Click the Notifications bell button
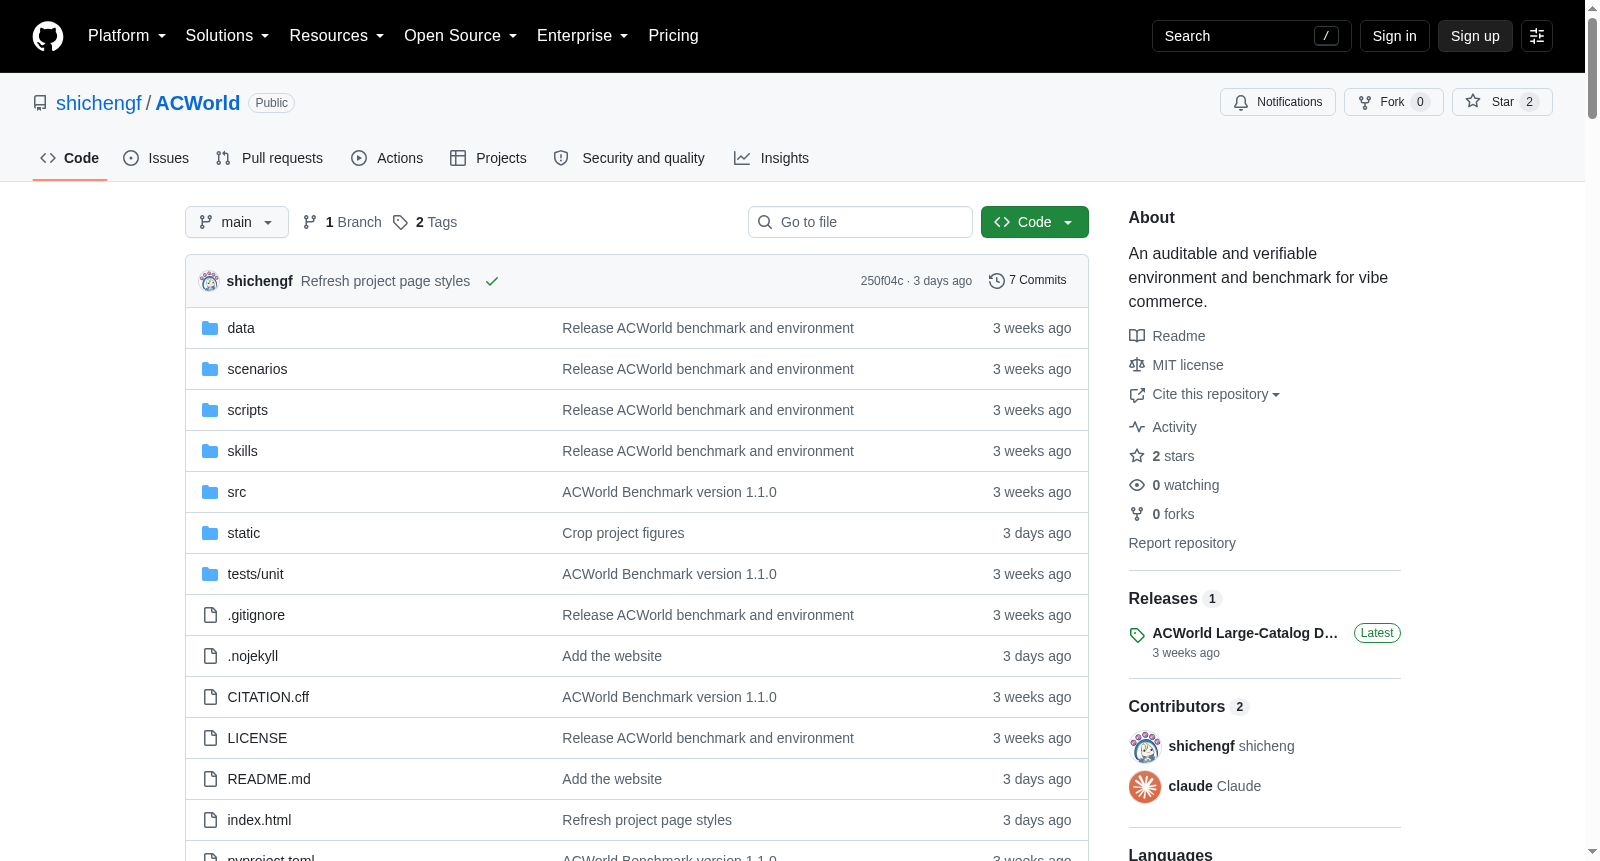 click(x=1278, y=102)
